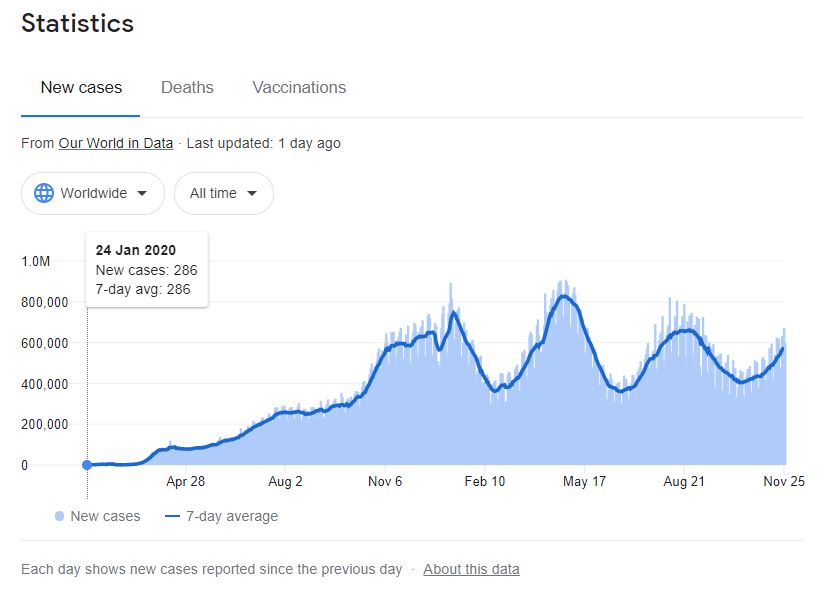Switch to the Deaths tab
Image resolution: width=830 pixels, height=591 pixels.
pos(187,87)
